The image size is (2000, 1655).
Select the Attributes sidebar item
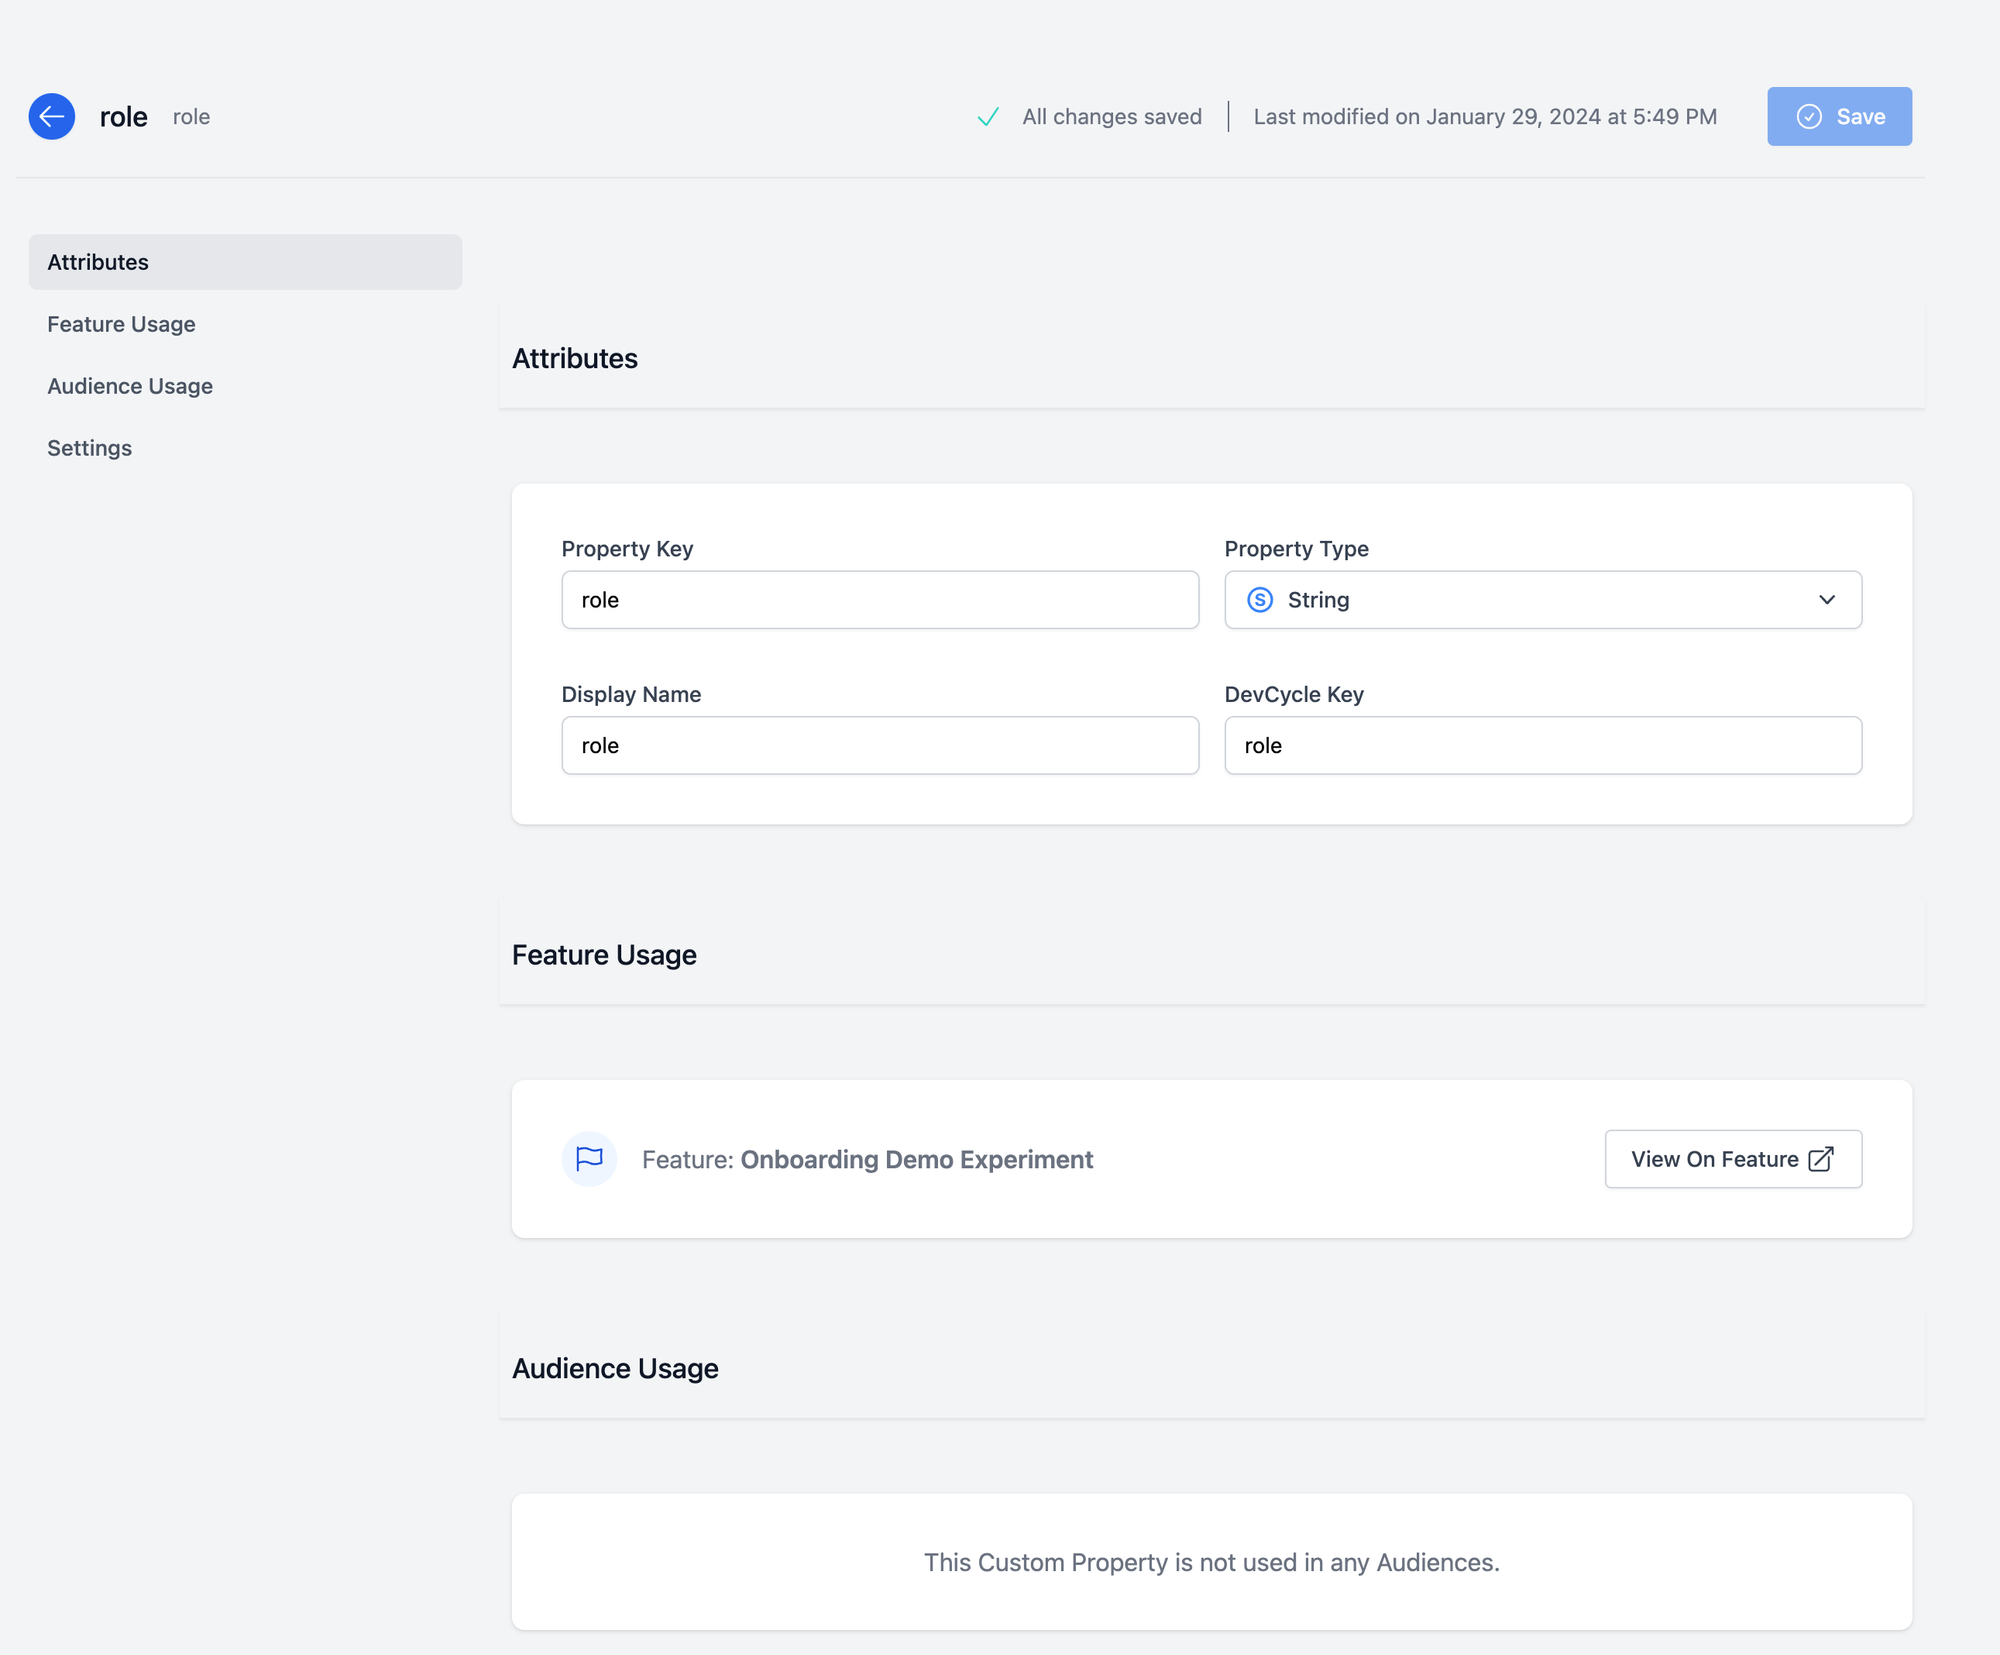(245, 262)
